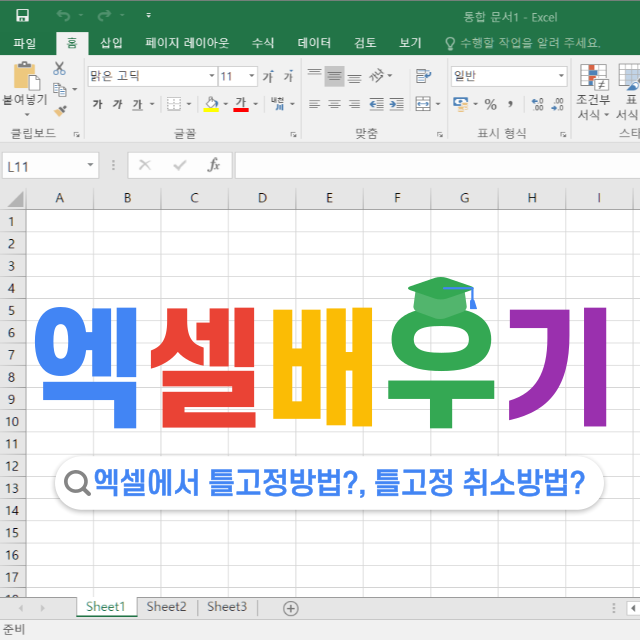Click the 수행할 작업을 알려 주세요 search box
Image resolution: width=640 pixels, height=640 pixels.
(522, 43)
